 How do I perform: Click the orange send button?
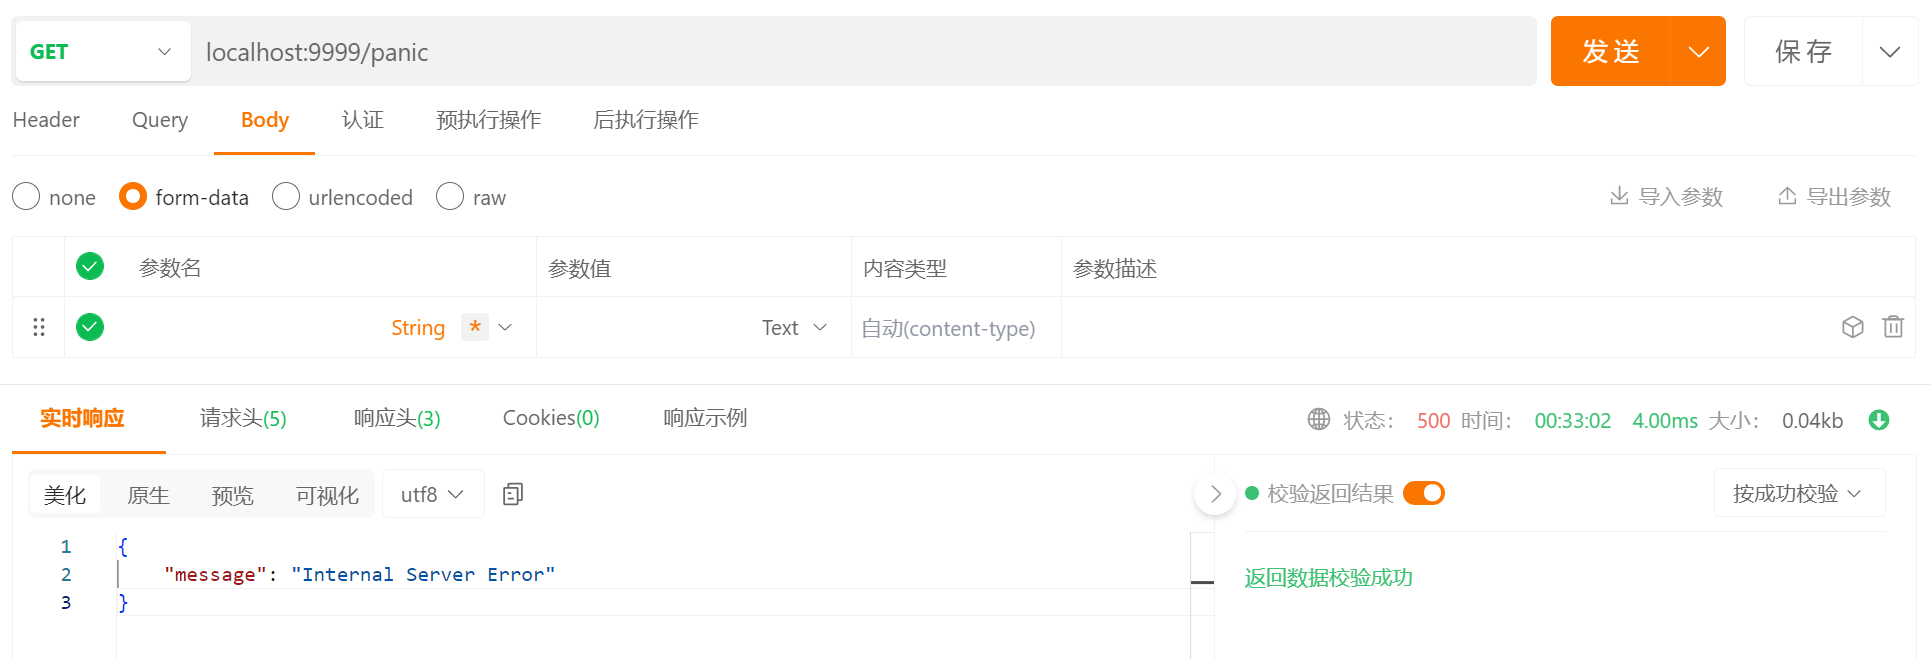pos(1610,51)
